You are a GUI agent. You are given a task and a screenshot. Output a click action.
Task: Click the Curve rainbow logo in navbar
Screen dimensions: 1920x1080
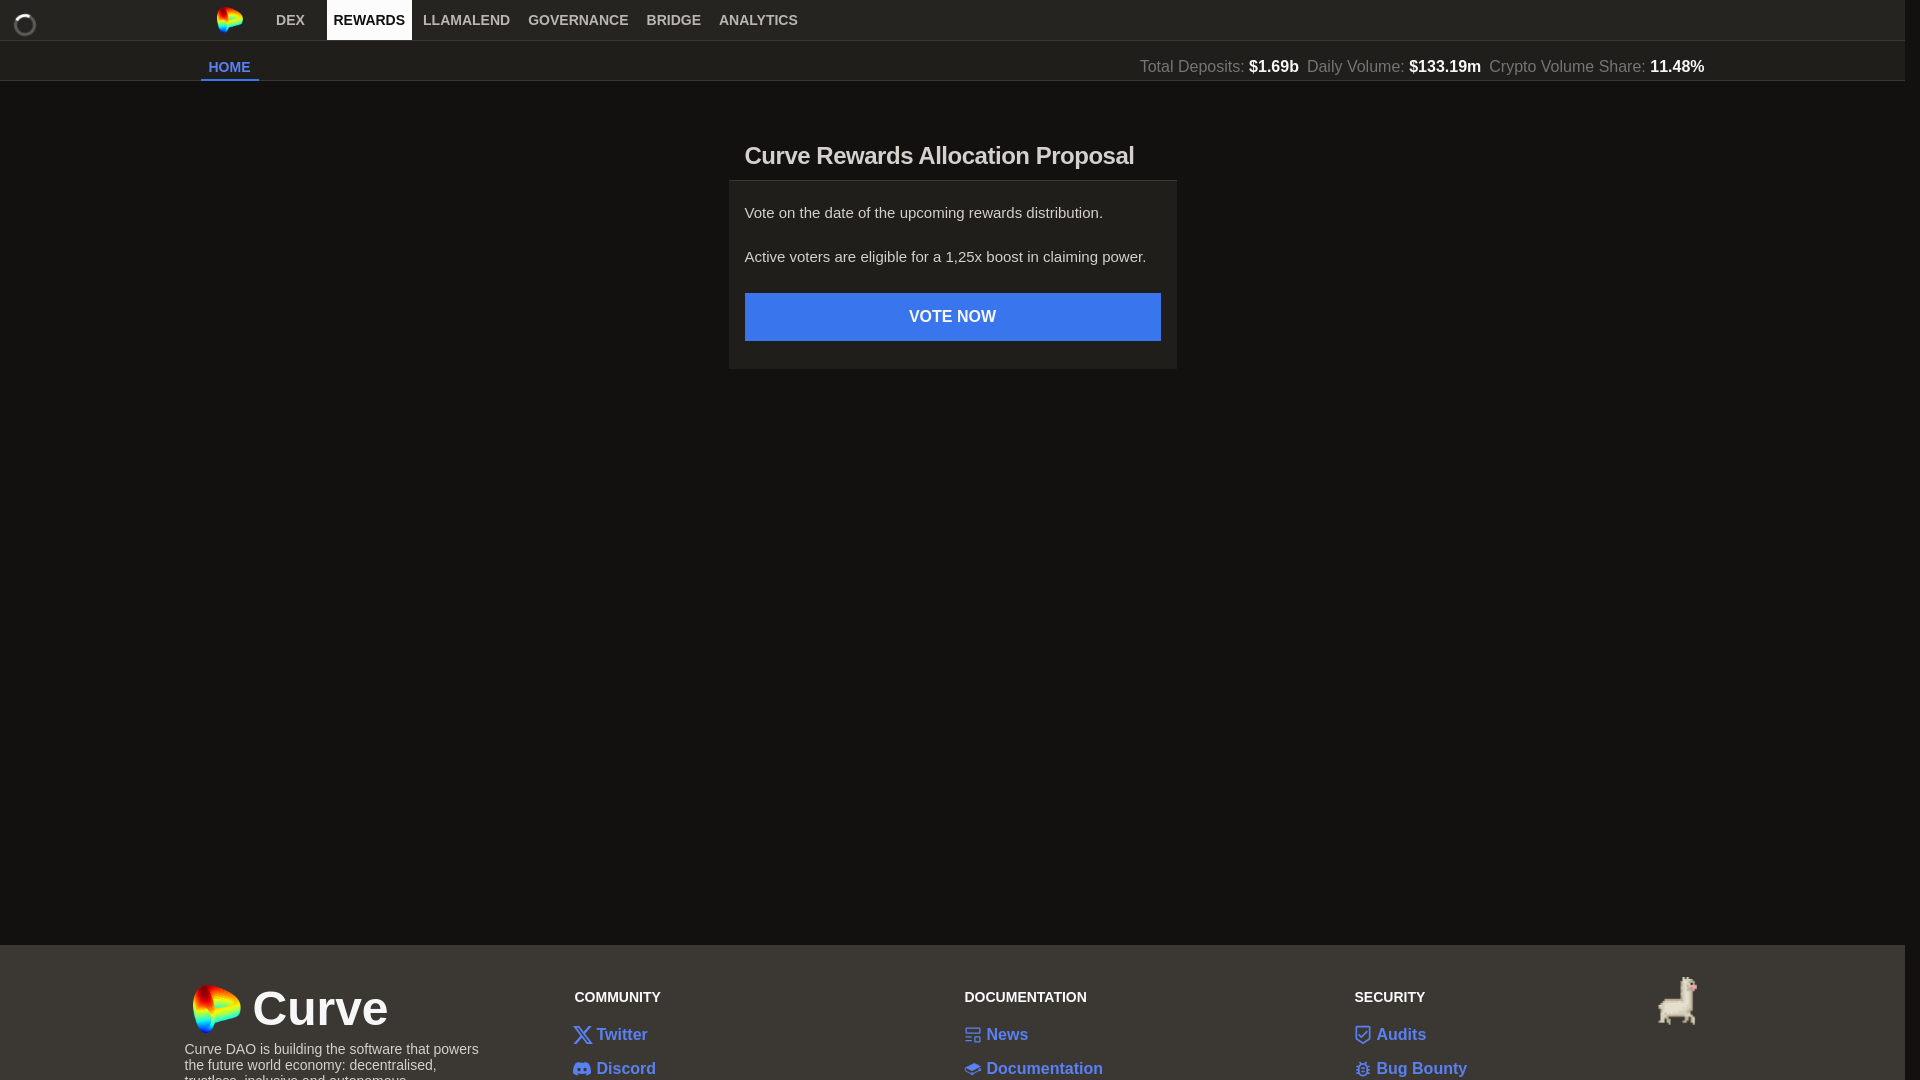[230, 20]
